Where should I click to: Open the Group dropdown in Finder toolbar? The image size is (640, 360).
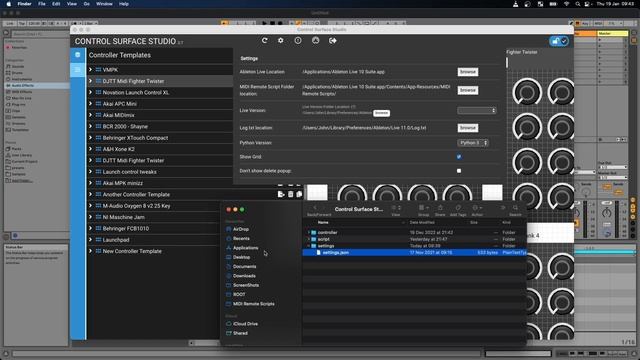tap(424, 208)
